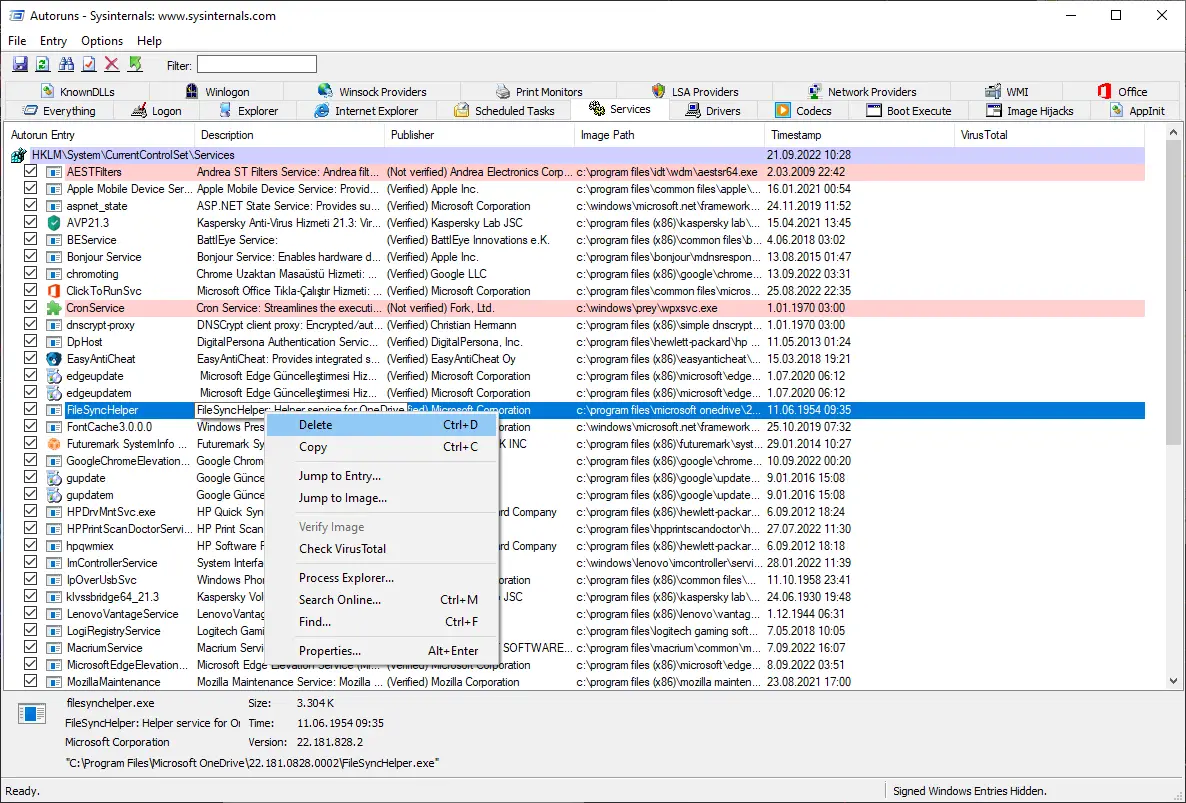Select the LenovoVantageService row text

pyautogui.click(x=123, y=614)
